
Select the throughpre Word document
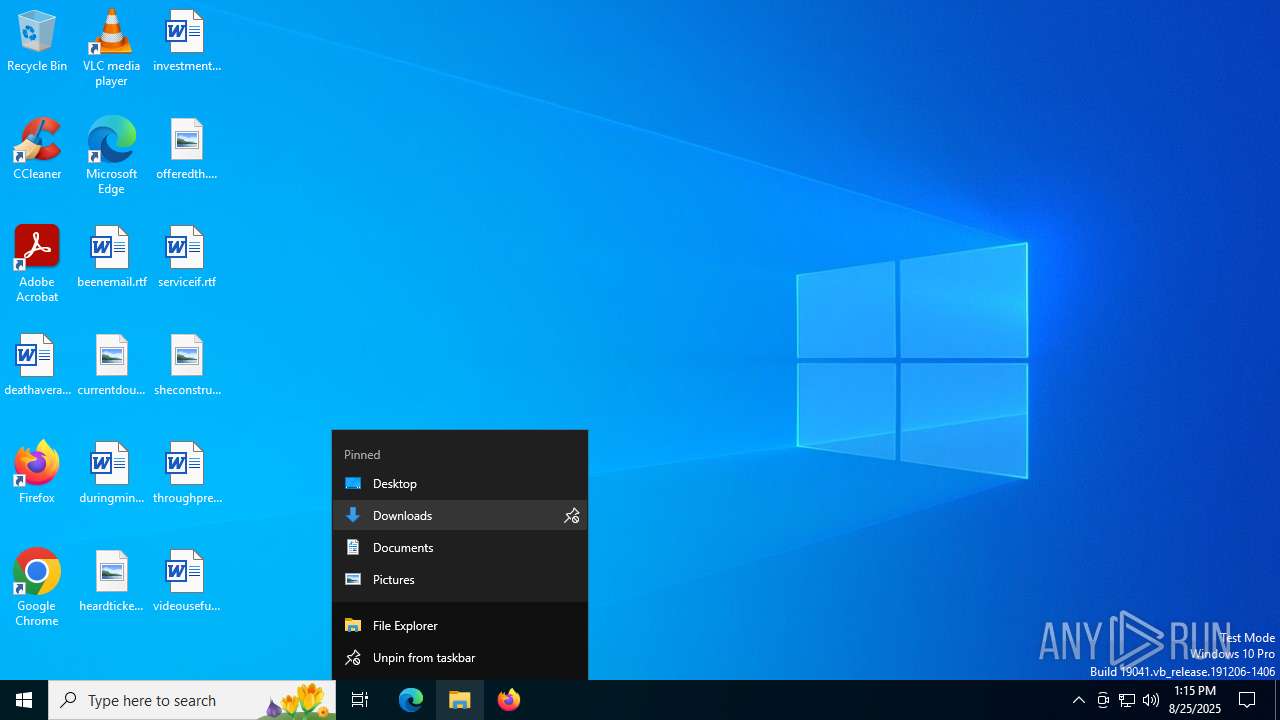click(186, 474)
